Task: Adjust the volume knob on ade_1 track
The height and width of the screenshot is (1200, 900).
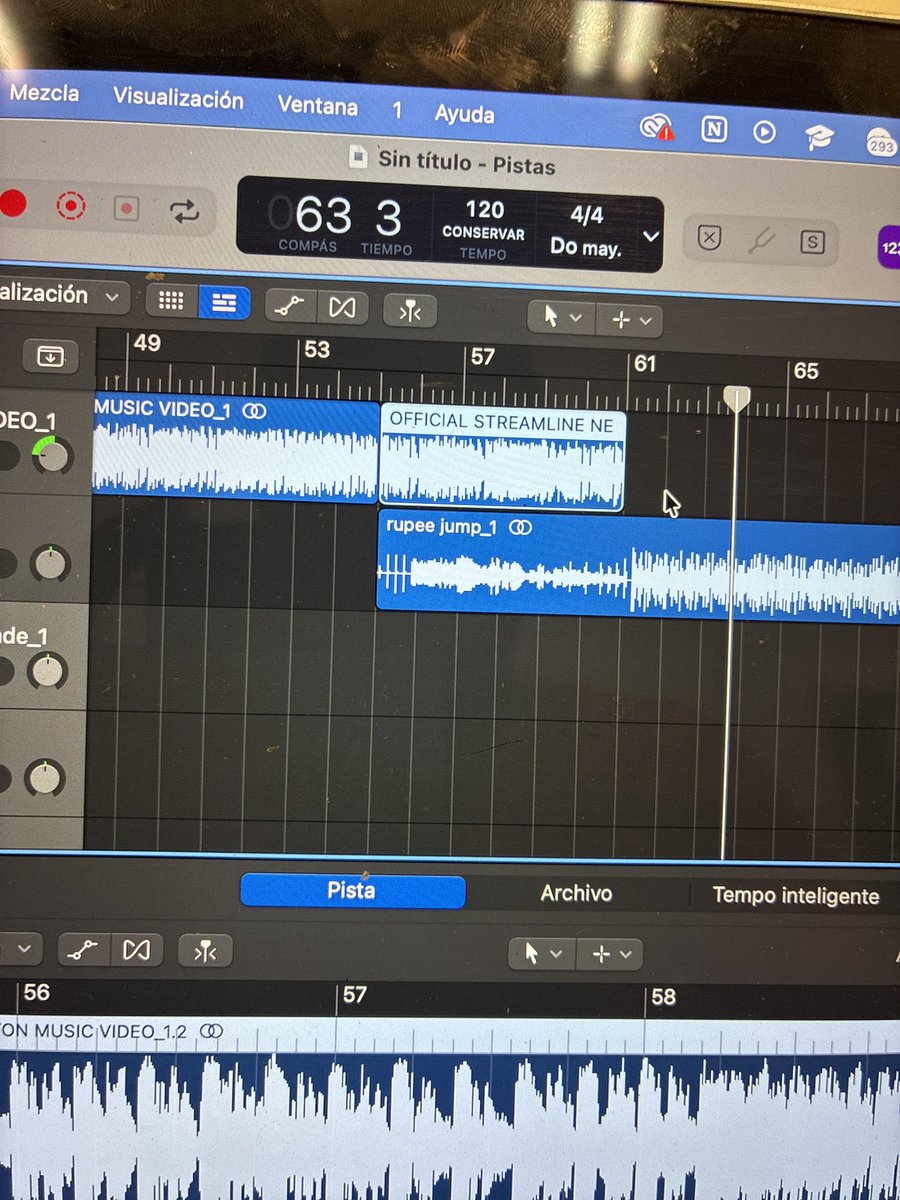Action: point(46,671)
